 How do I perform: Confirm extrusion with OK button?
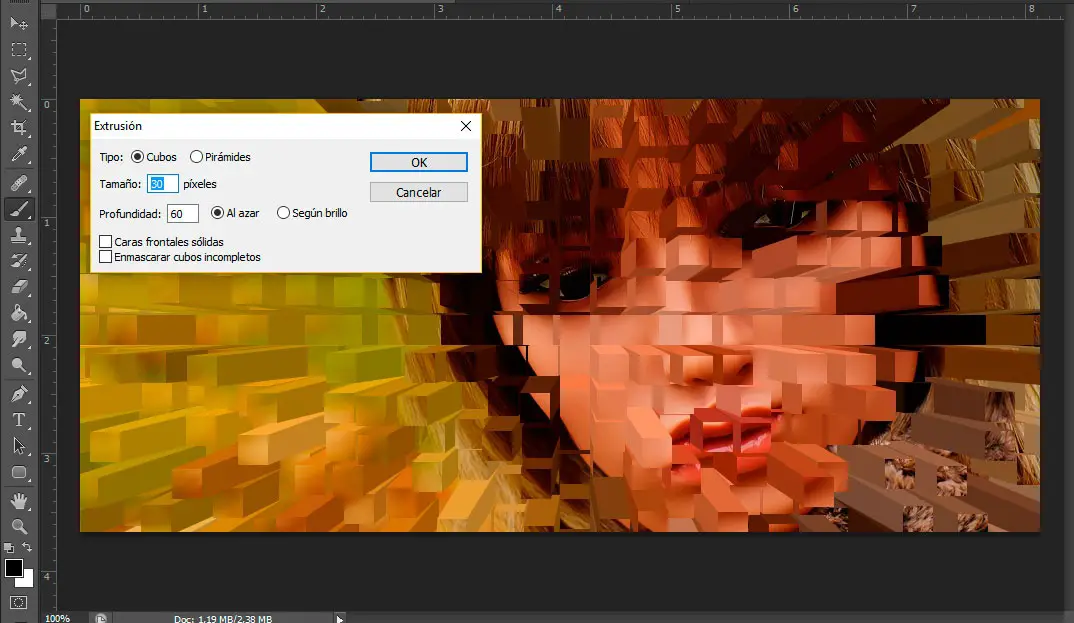pyautogui.click(x=419, y=162)
